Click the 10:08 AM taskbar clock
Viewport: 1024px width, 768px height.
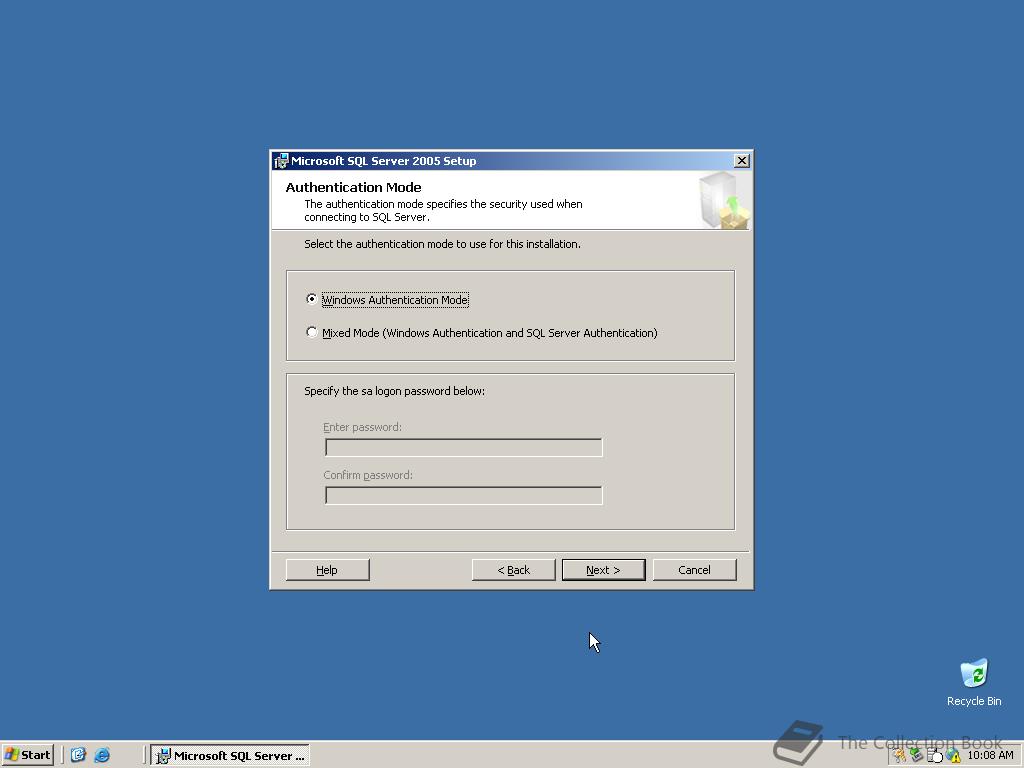coord(991,756)
